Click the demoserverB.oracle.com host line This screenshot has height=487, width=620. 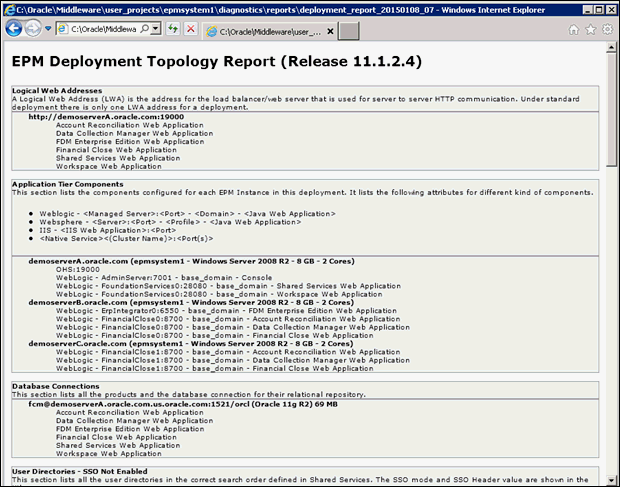pyautogui.click(x=191, y=303)
